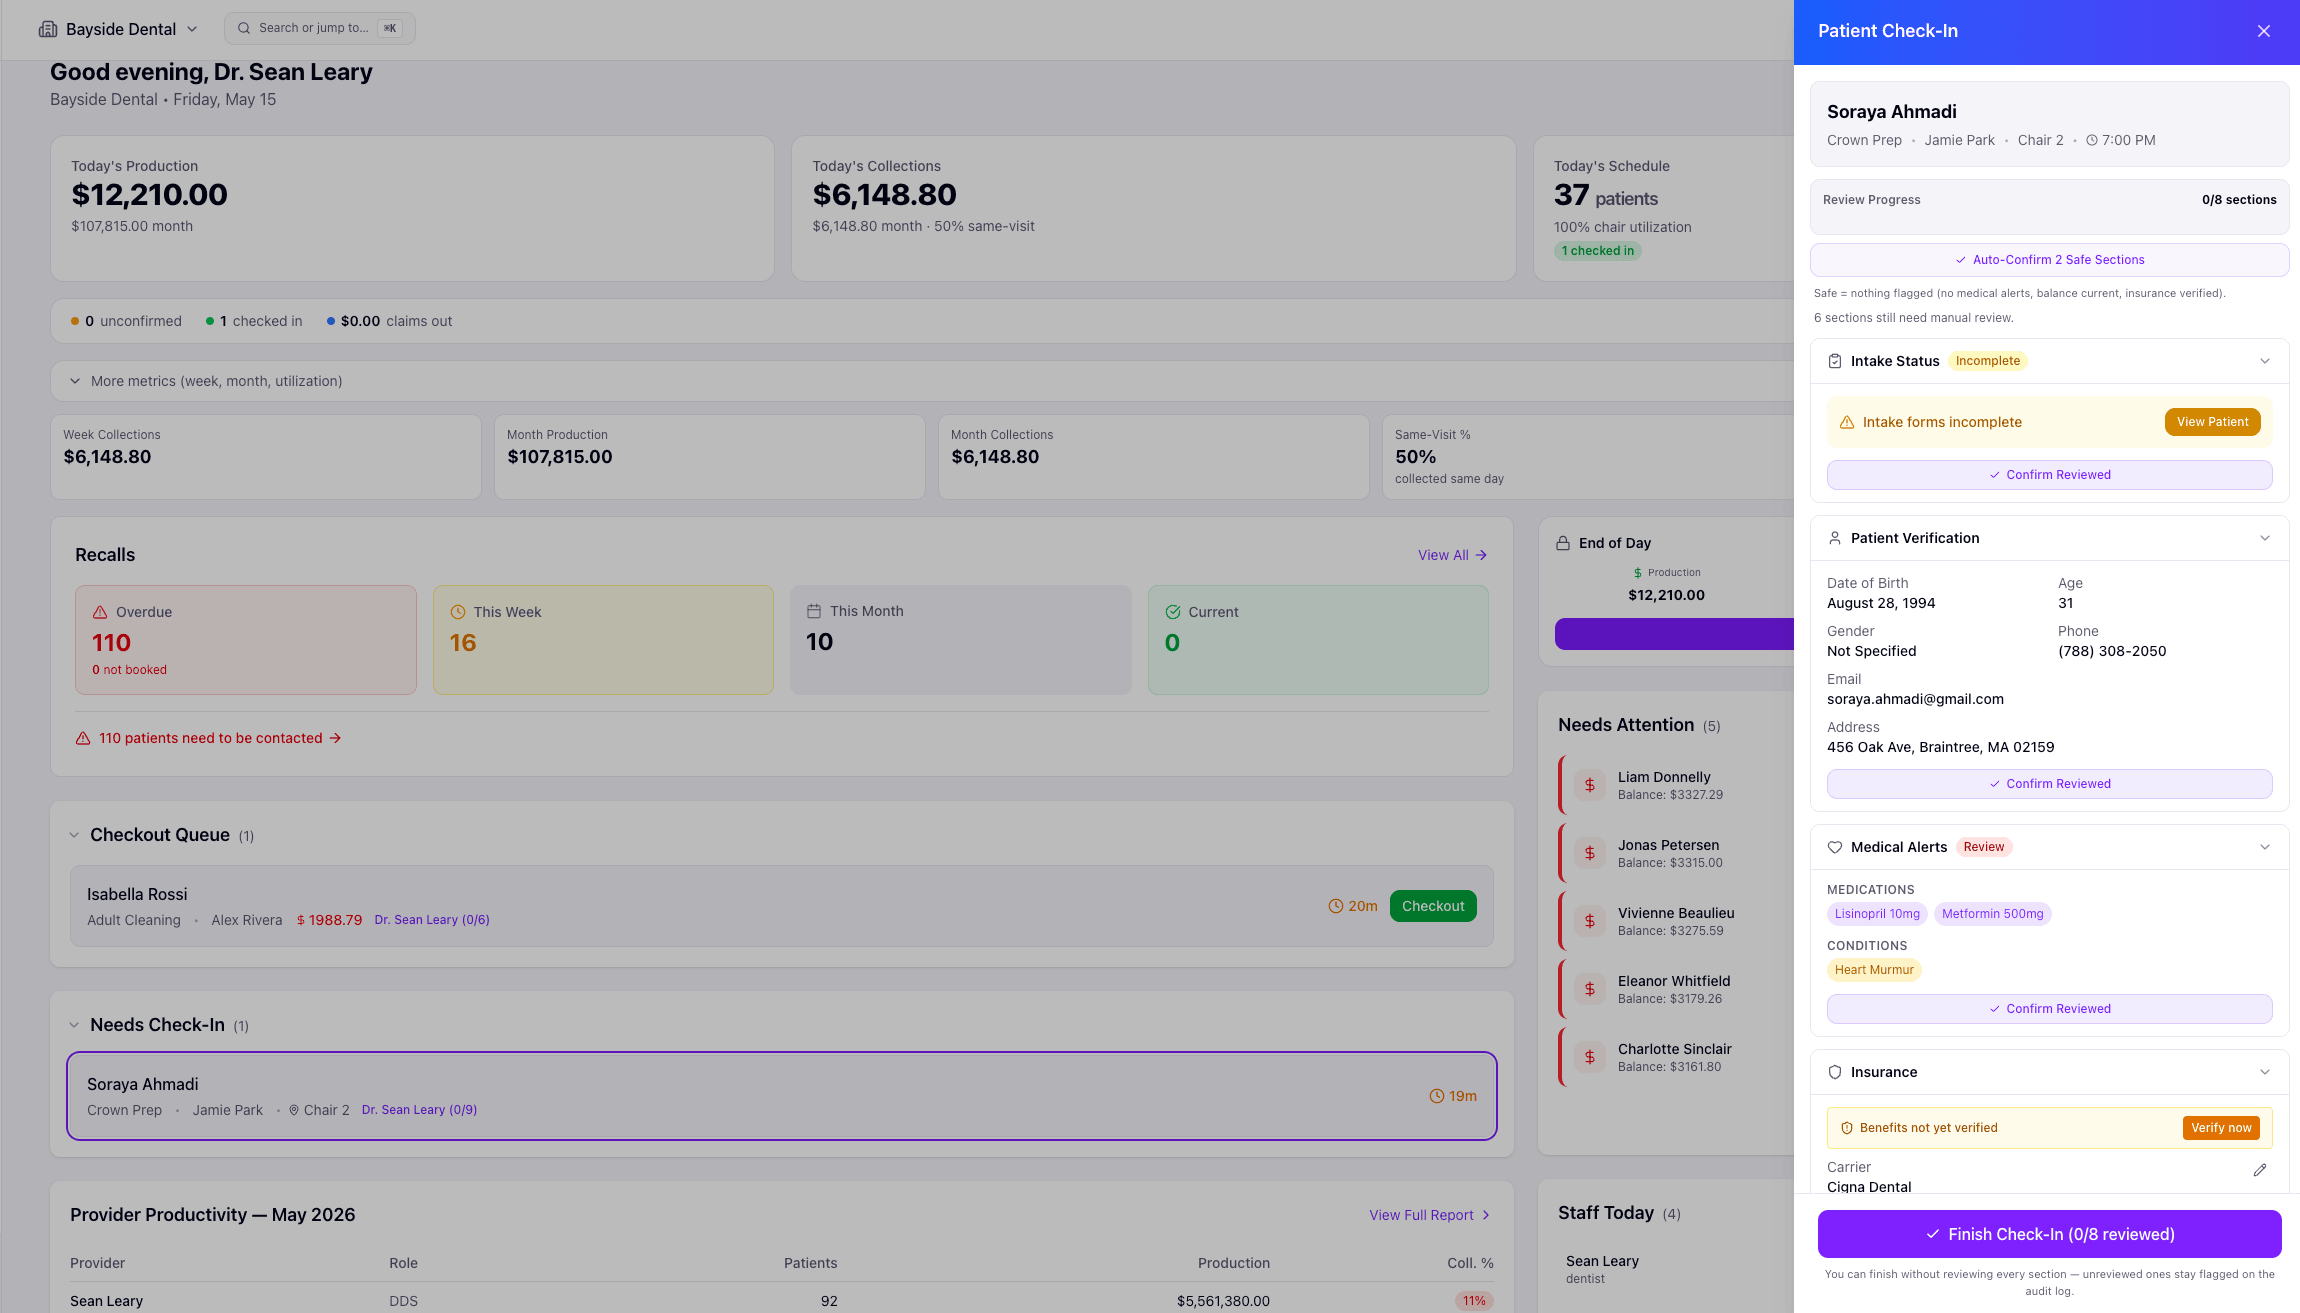Click the clock icon beside 7:00 PM

coord(2092,141)
